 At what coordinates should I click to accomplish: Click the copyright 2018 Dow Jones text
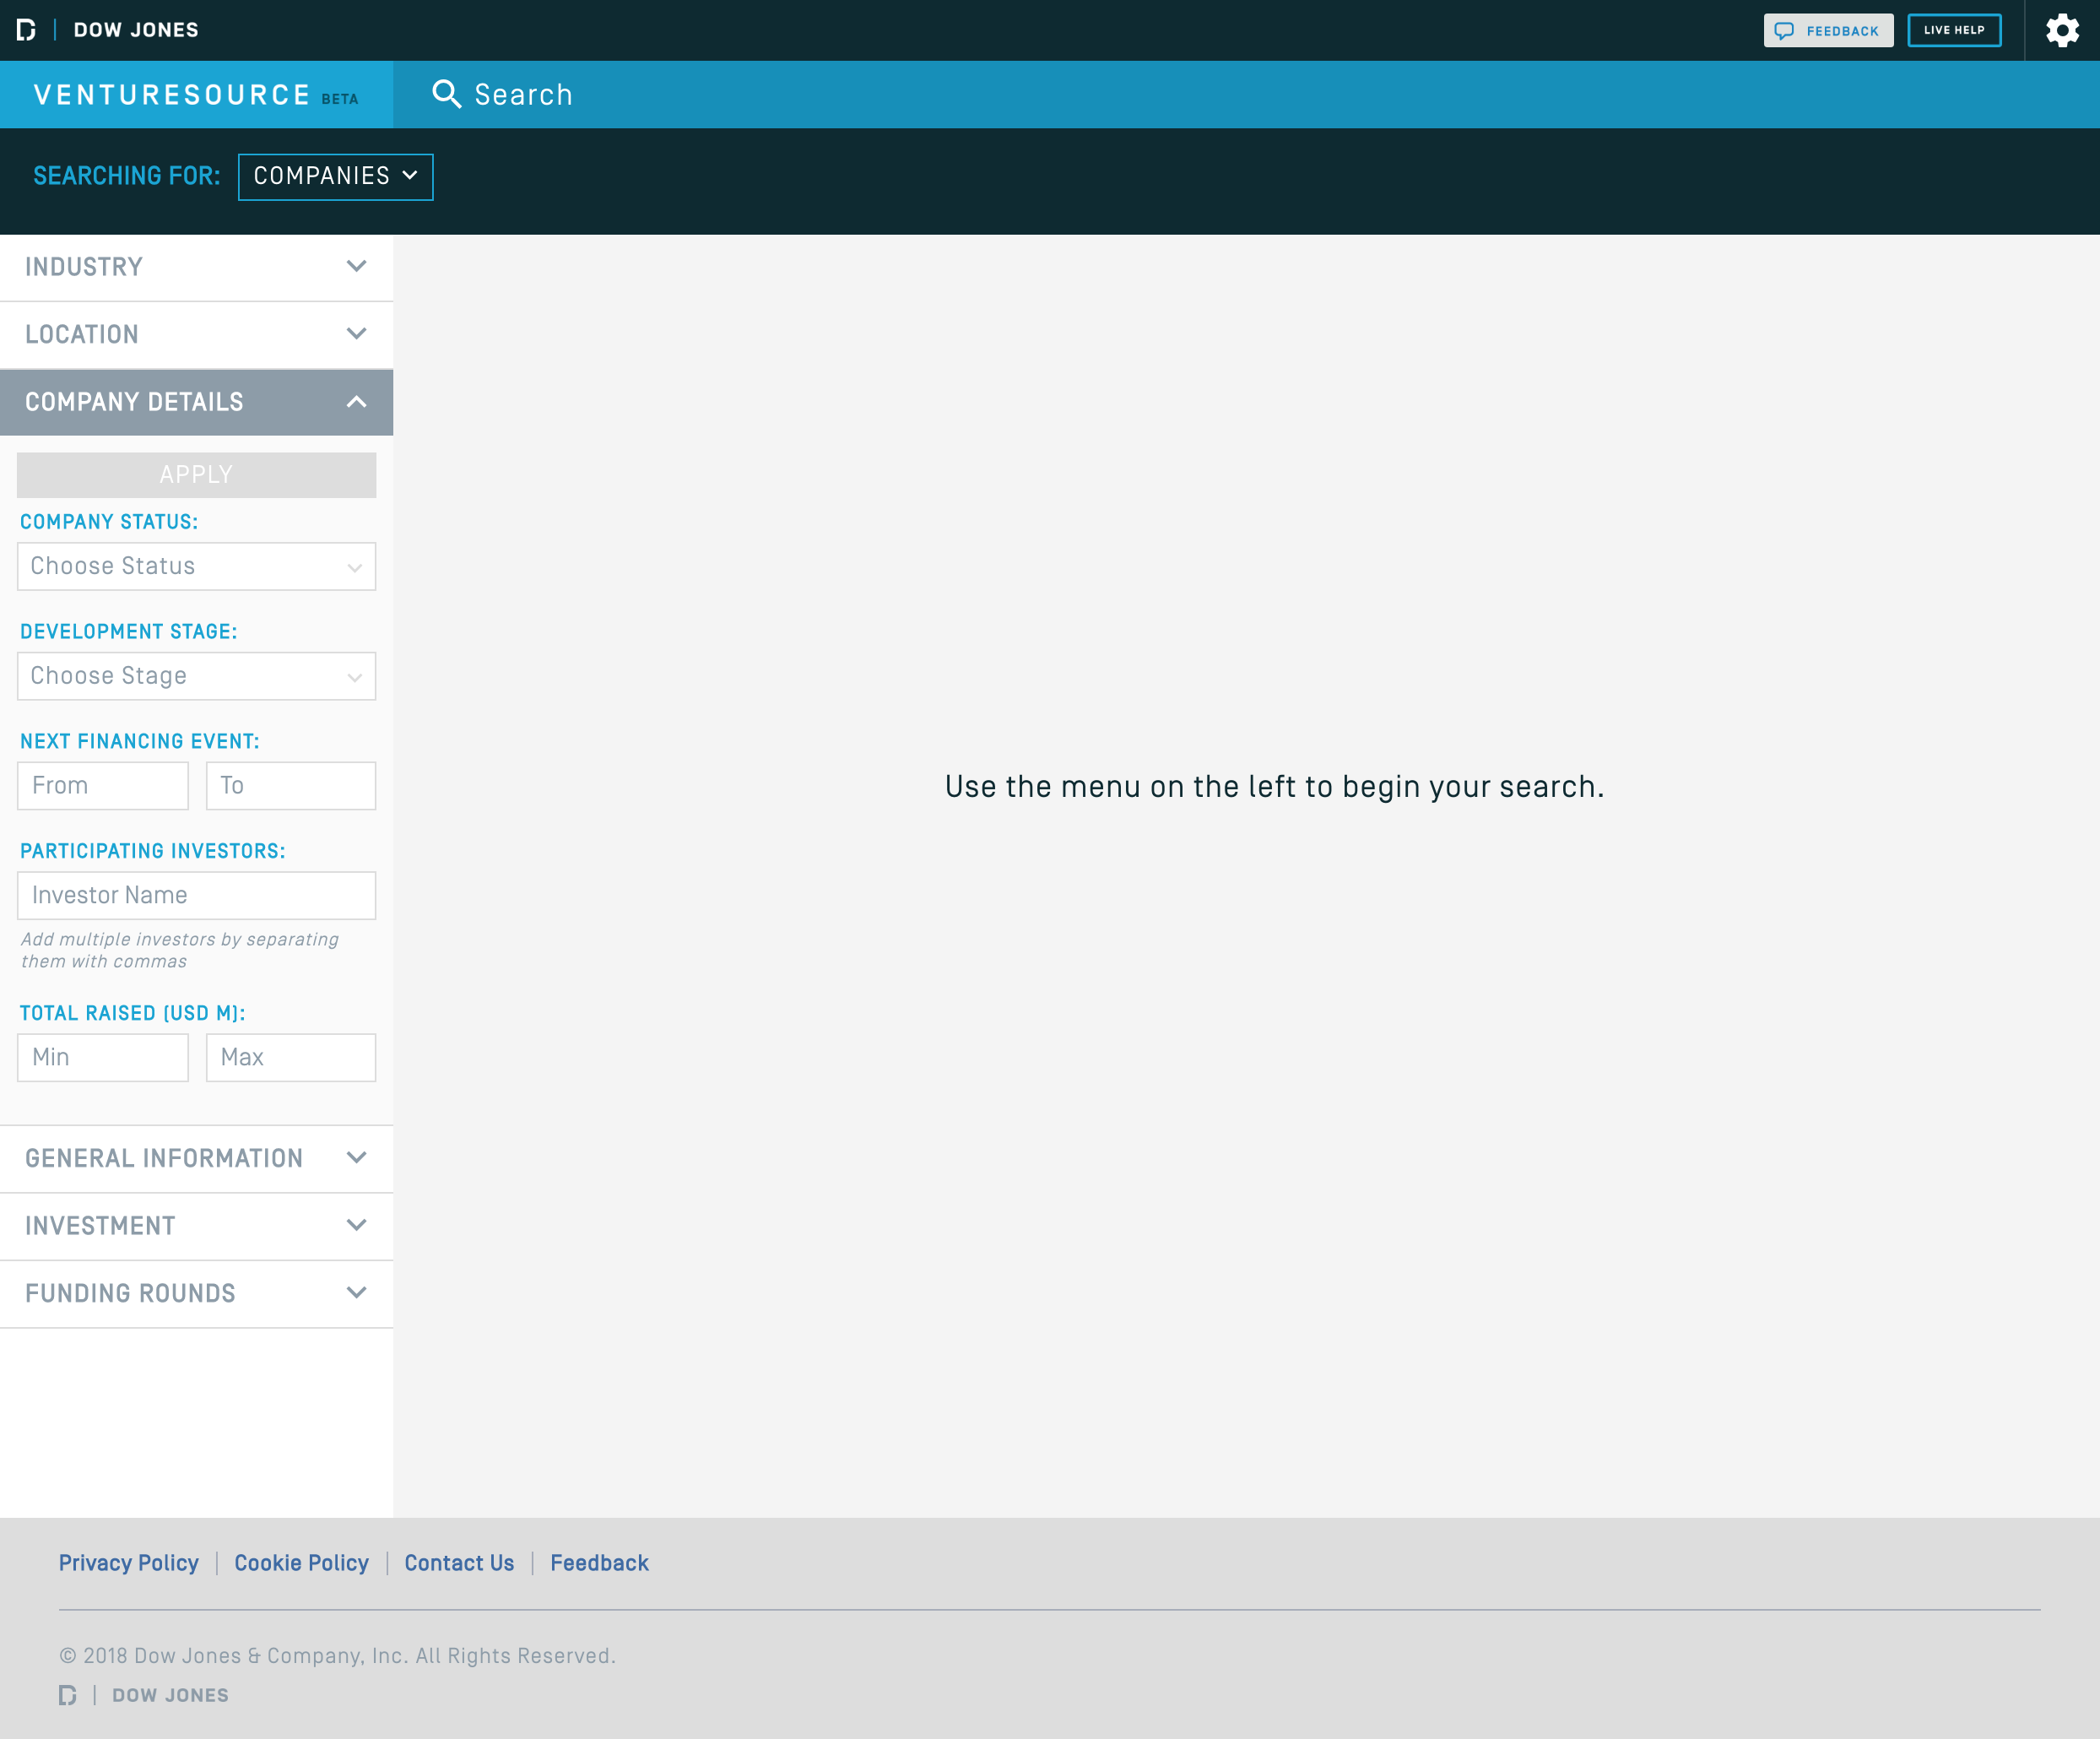coord(338,1656)
